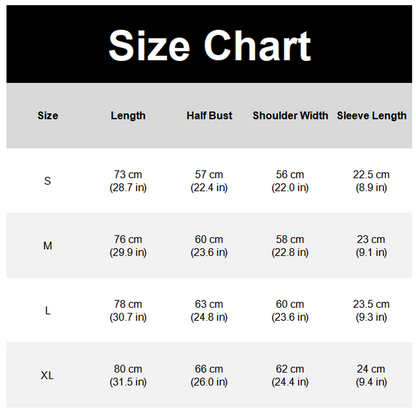This screenshot has width=416, height=416.
Task: Click the 63 cm half bust cell
Action: click(x=209, y=311)
